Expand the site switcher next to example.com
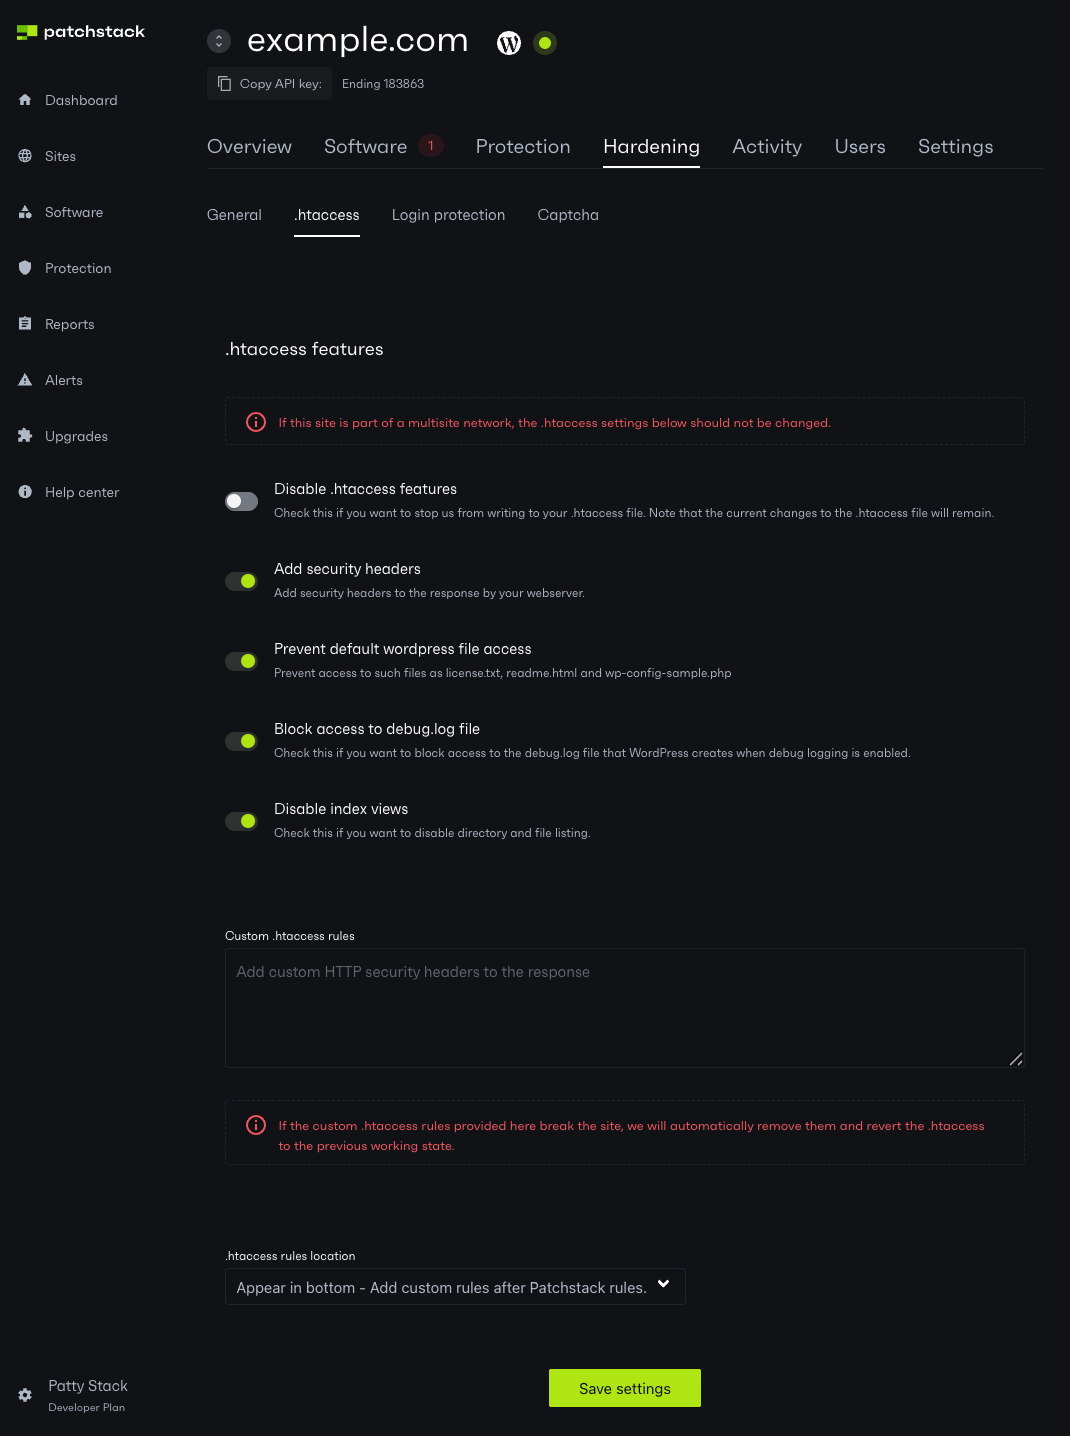1070x1436 pixels. [x=219, y=41]
